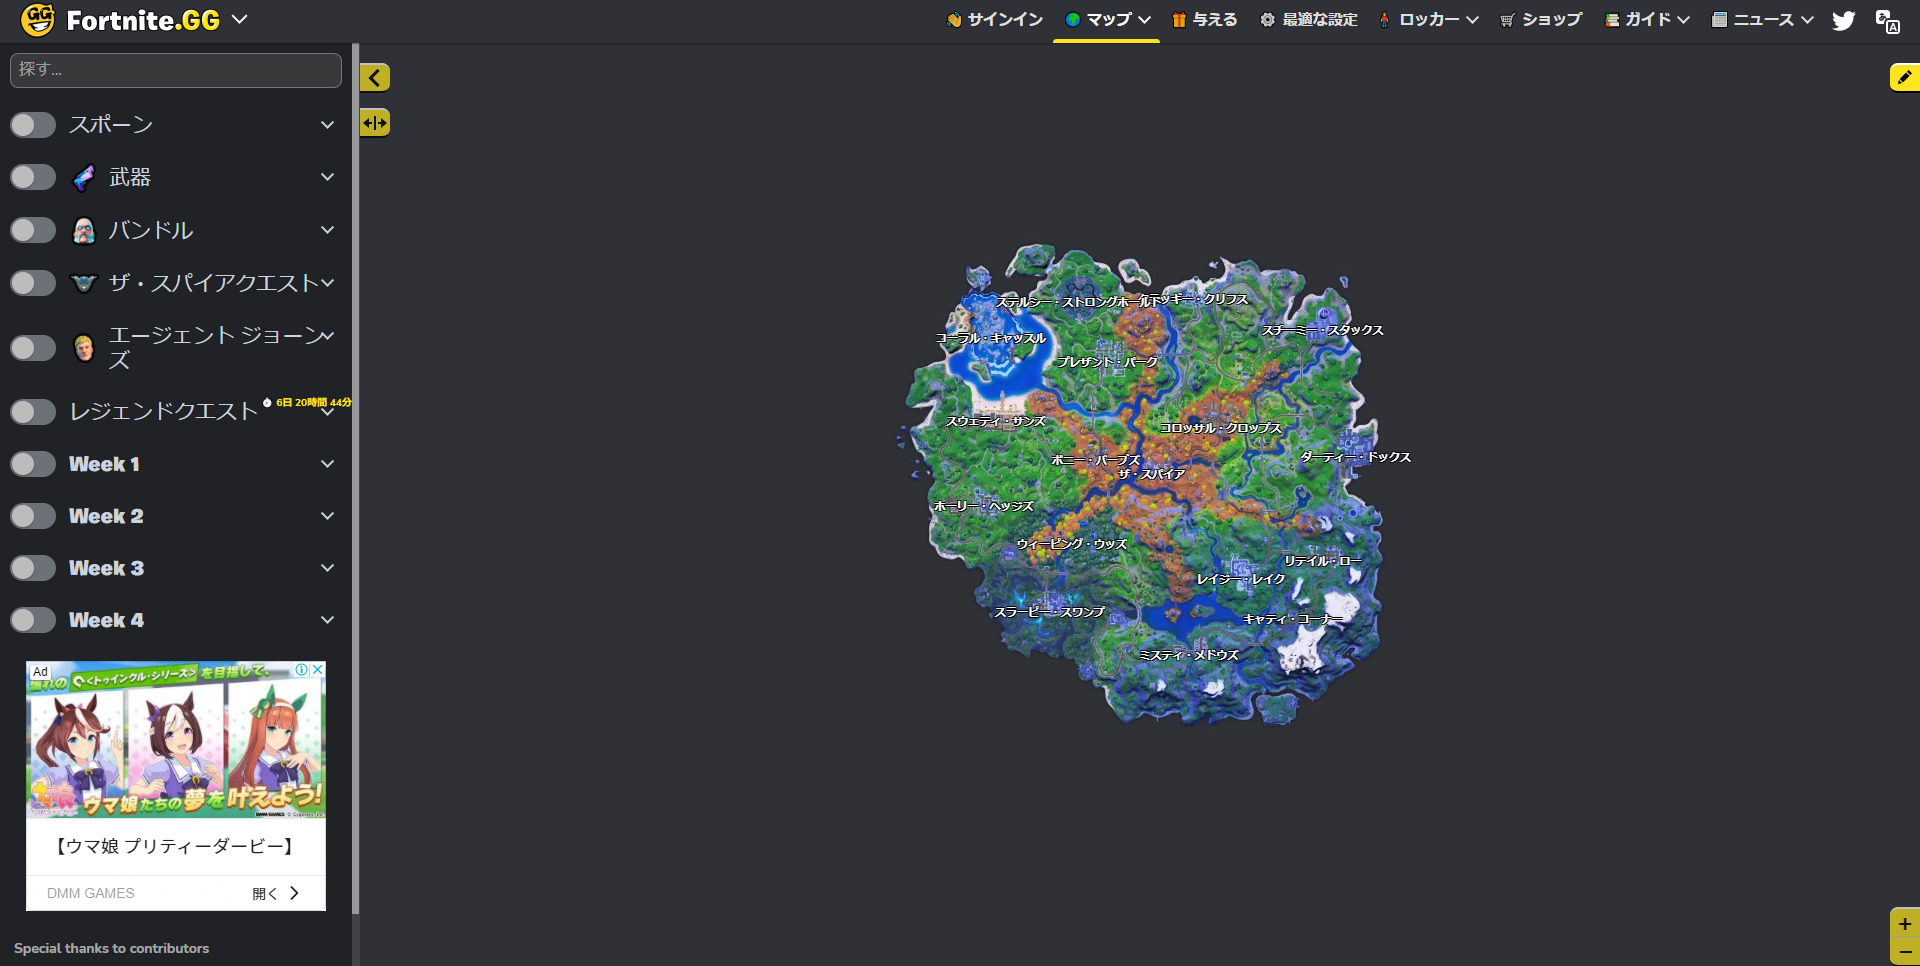
Task: Enable the 武器 layer switch
Action: tap(33, 177)
